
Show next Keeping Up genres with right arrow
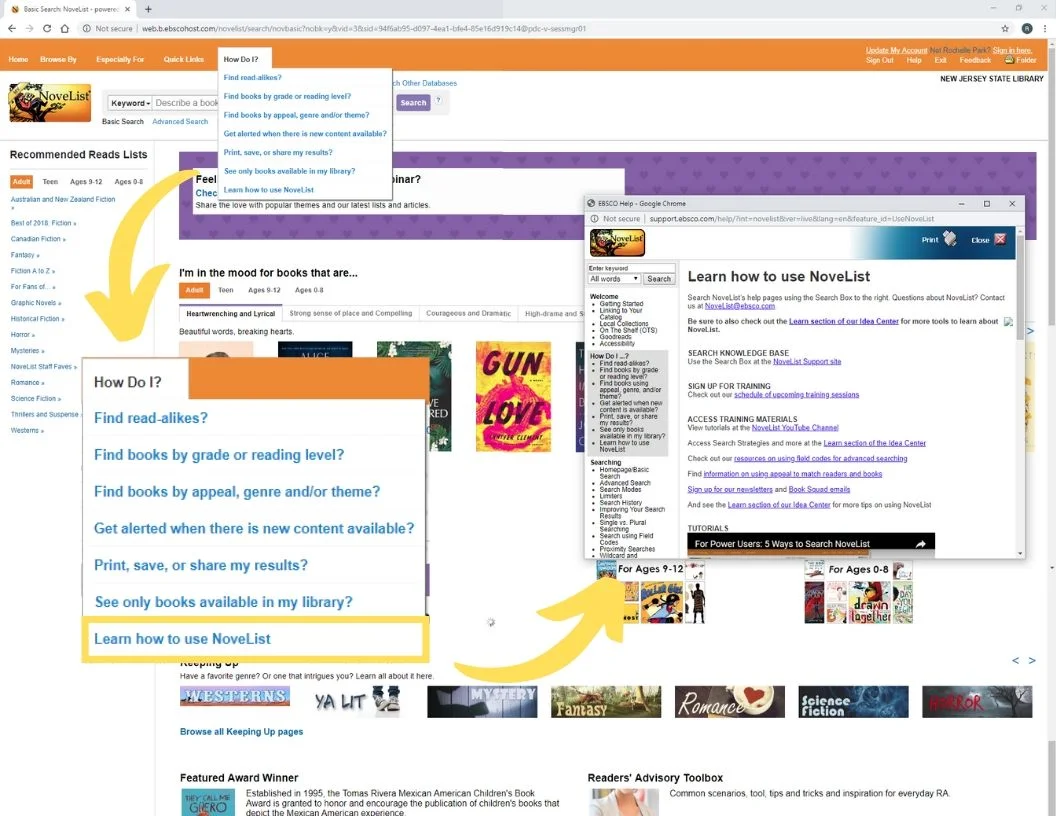tap(1032, 660)
